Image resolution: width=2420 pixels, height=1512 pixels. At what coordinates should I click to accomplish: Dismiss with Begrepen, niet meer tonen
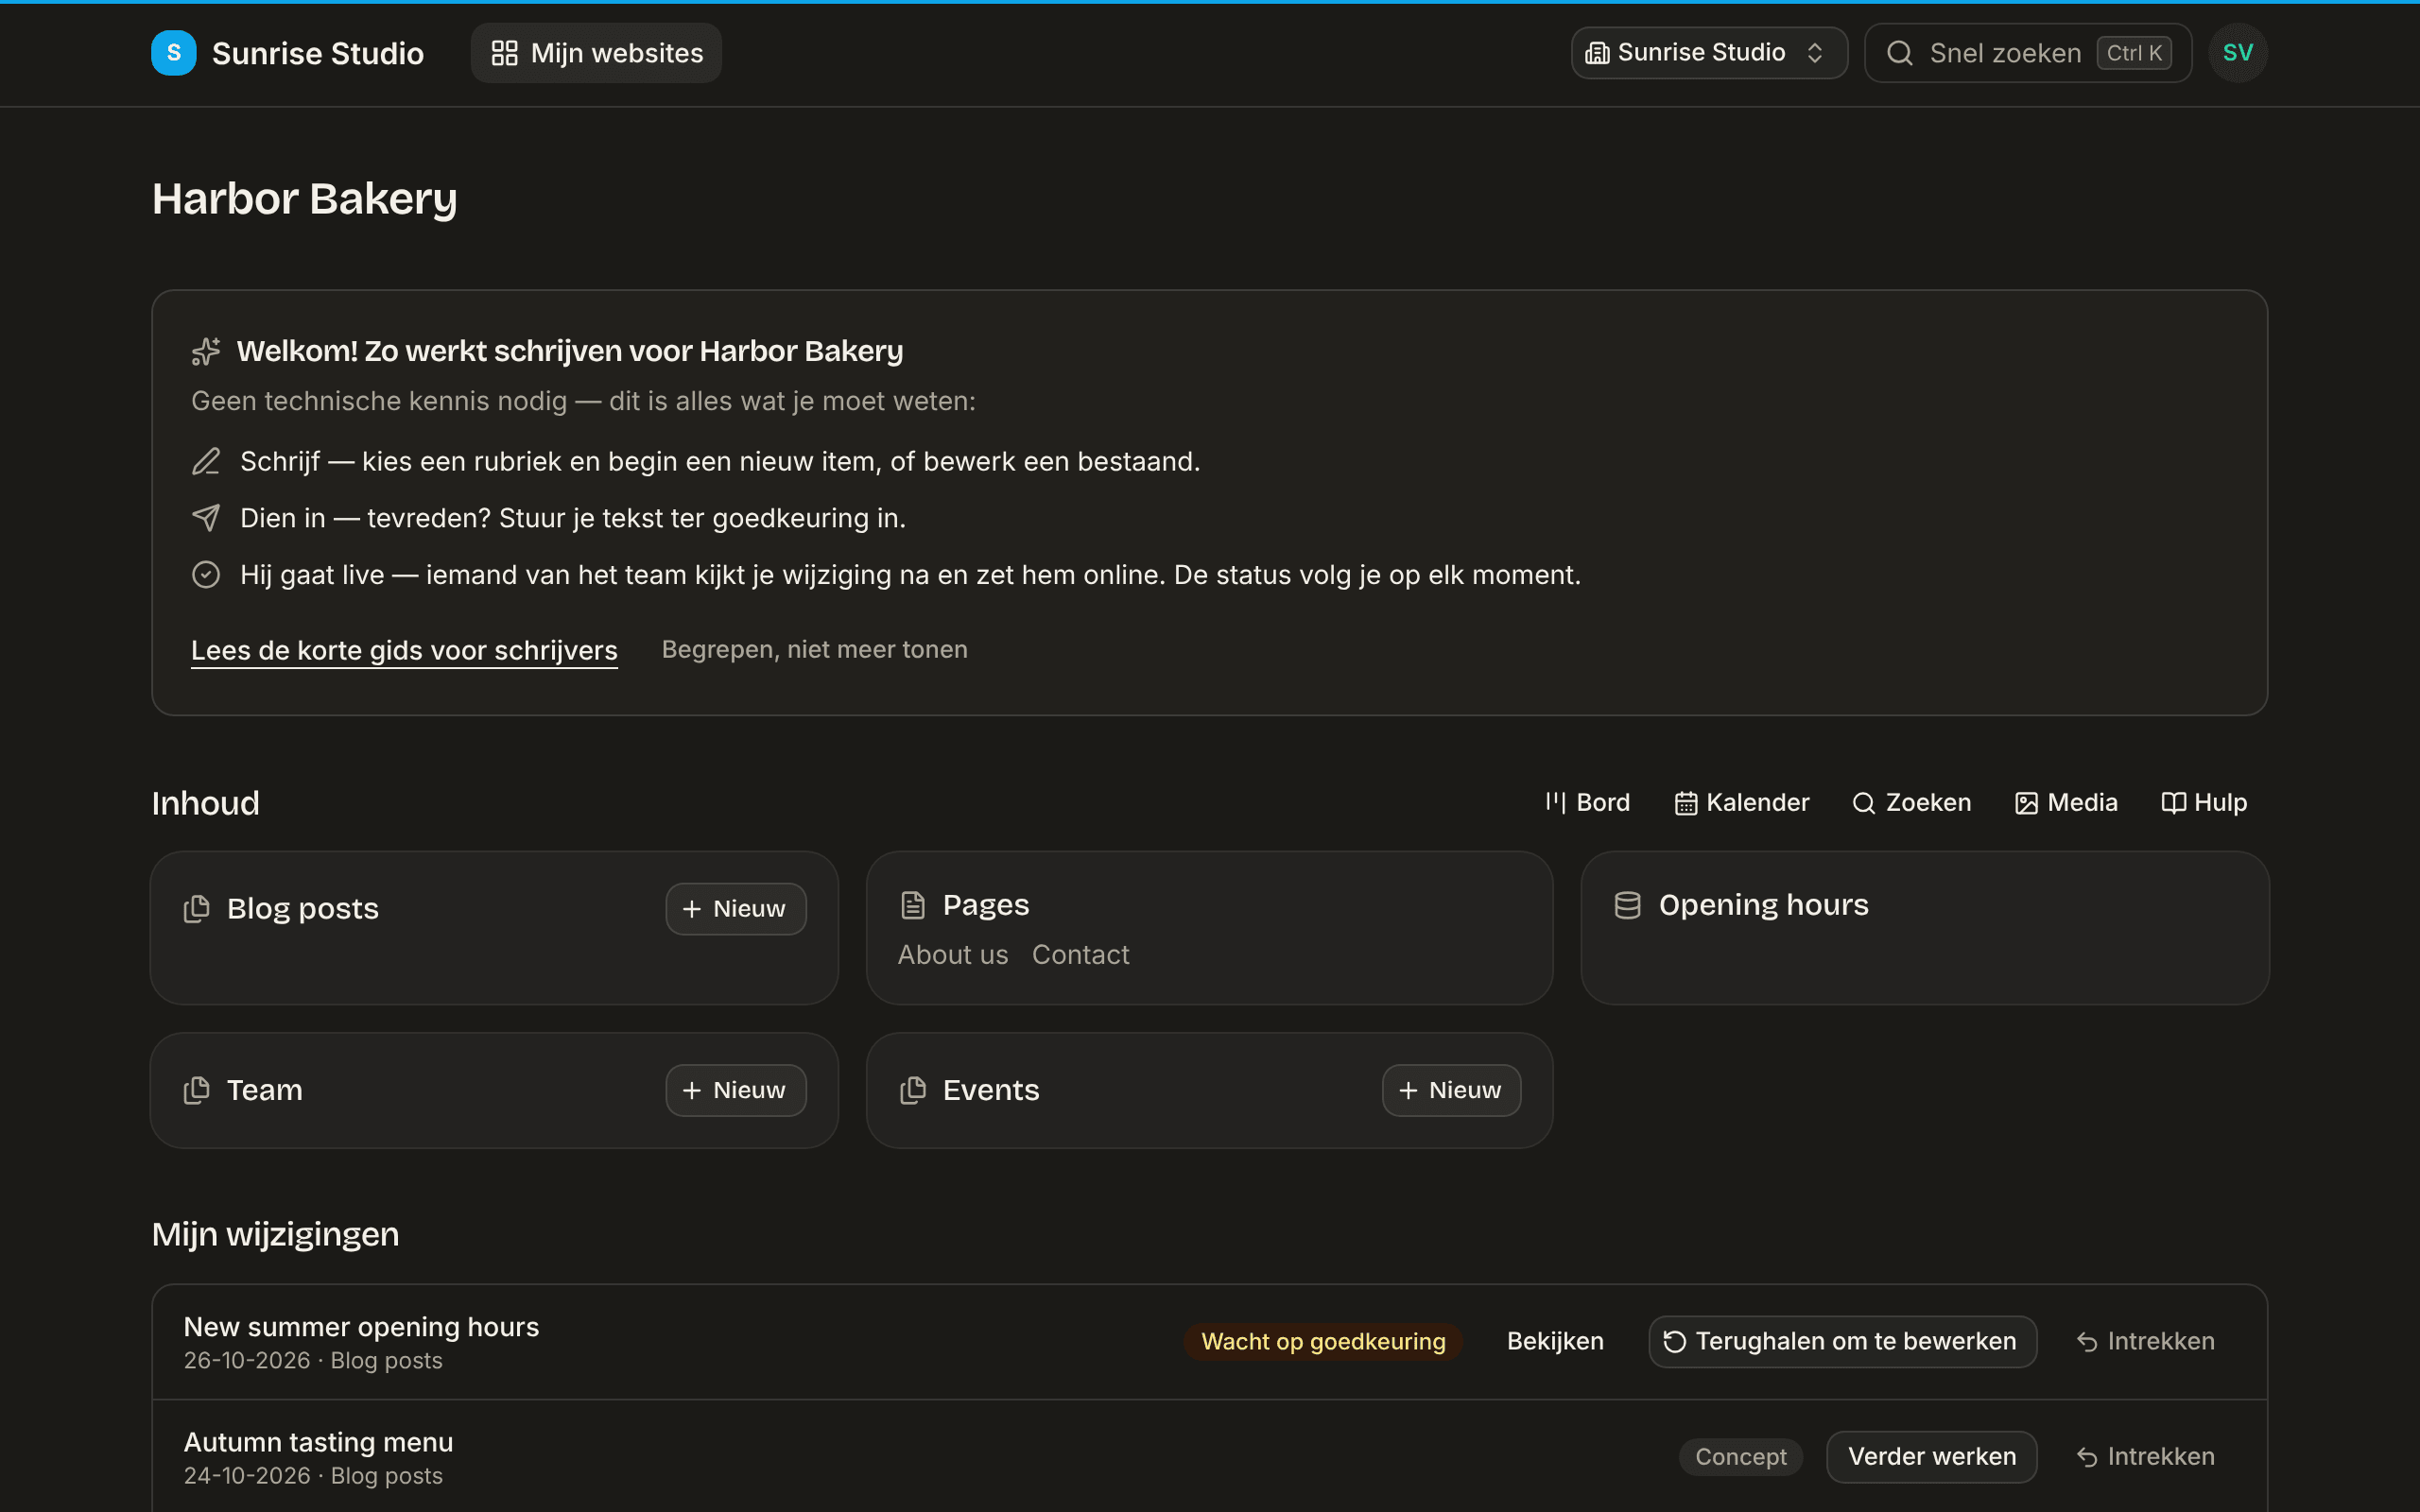point(814,650)
